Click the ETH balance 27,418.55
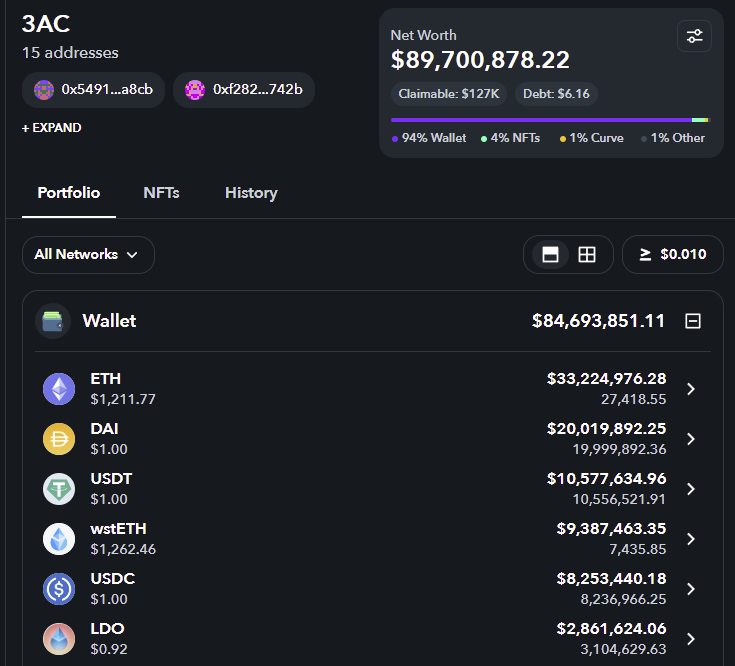This screenshot has height=666, width=735. [x=634, y=399]
